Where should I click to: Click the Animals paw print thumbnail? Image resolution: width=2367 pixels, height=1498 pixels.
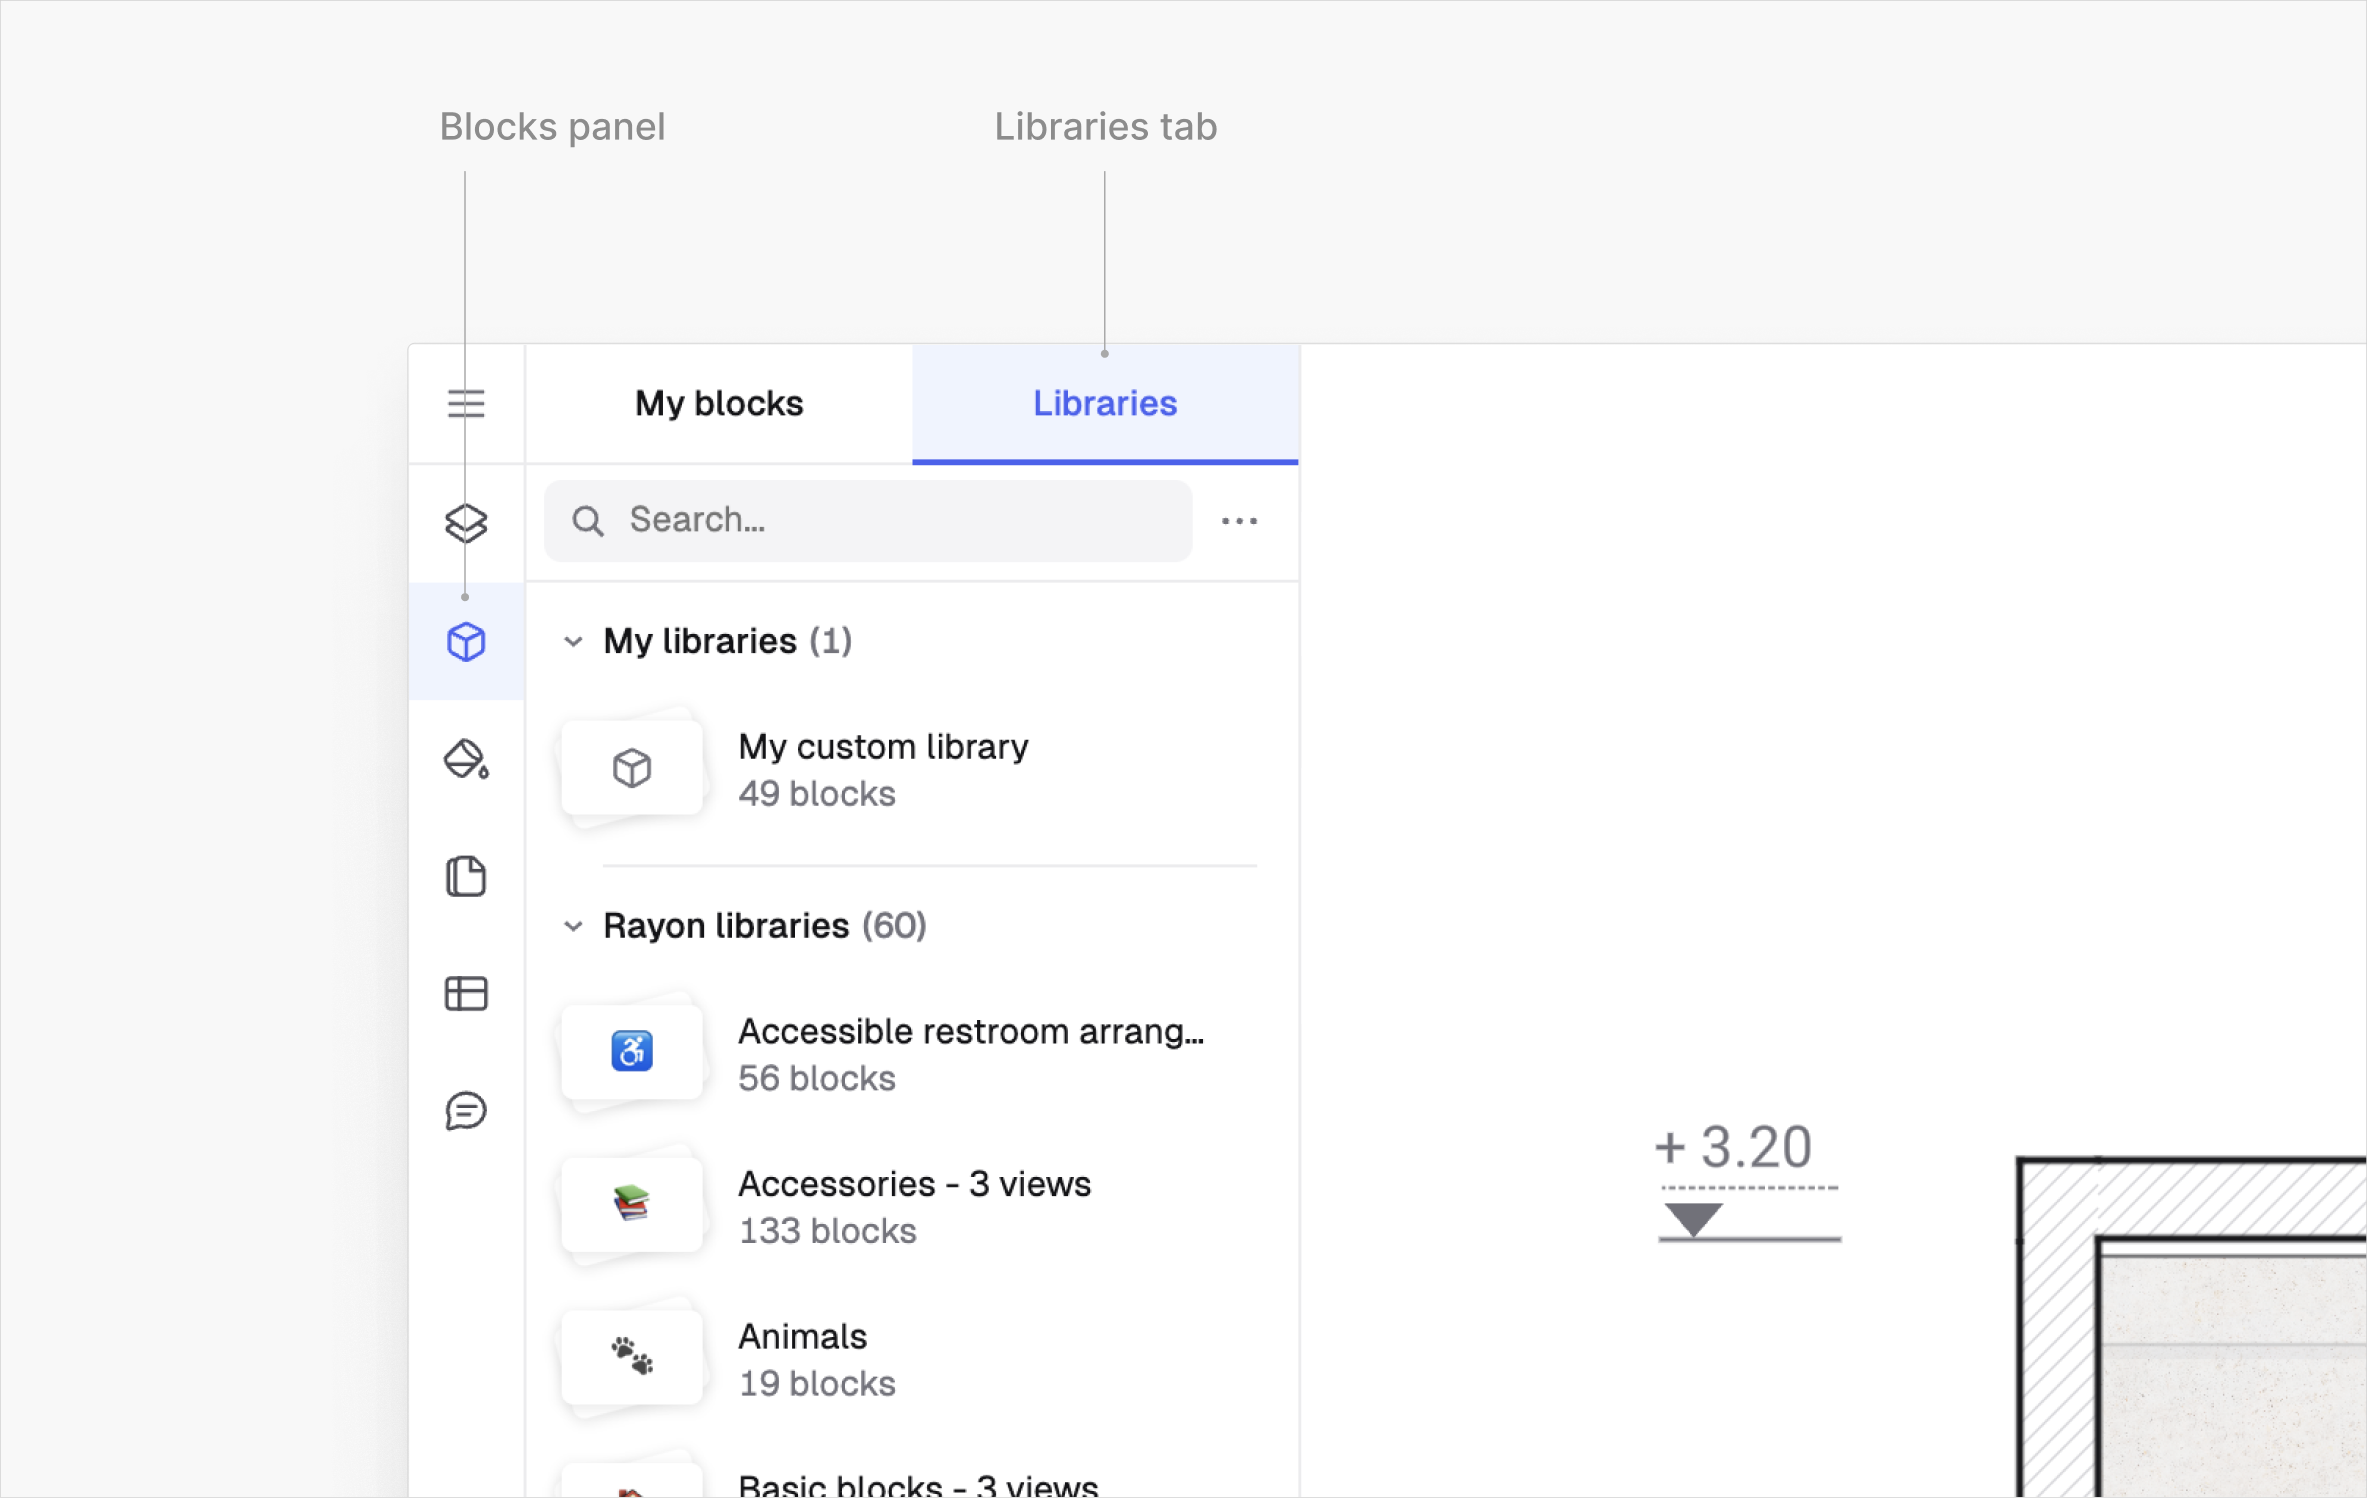coord(631,1357)
